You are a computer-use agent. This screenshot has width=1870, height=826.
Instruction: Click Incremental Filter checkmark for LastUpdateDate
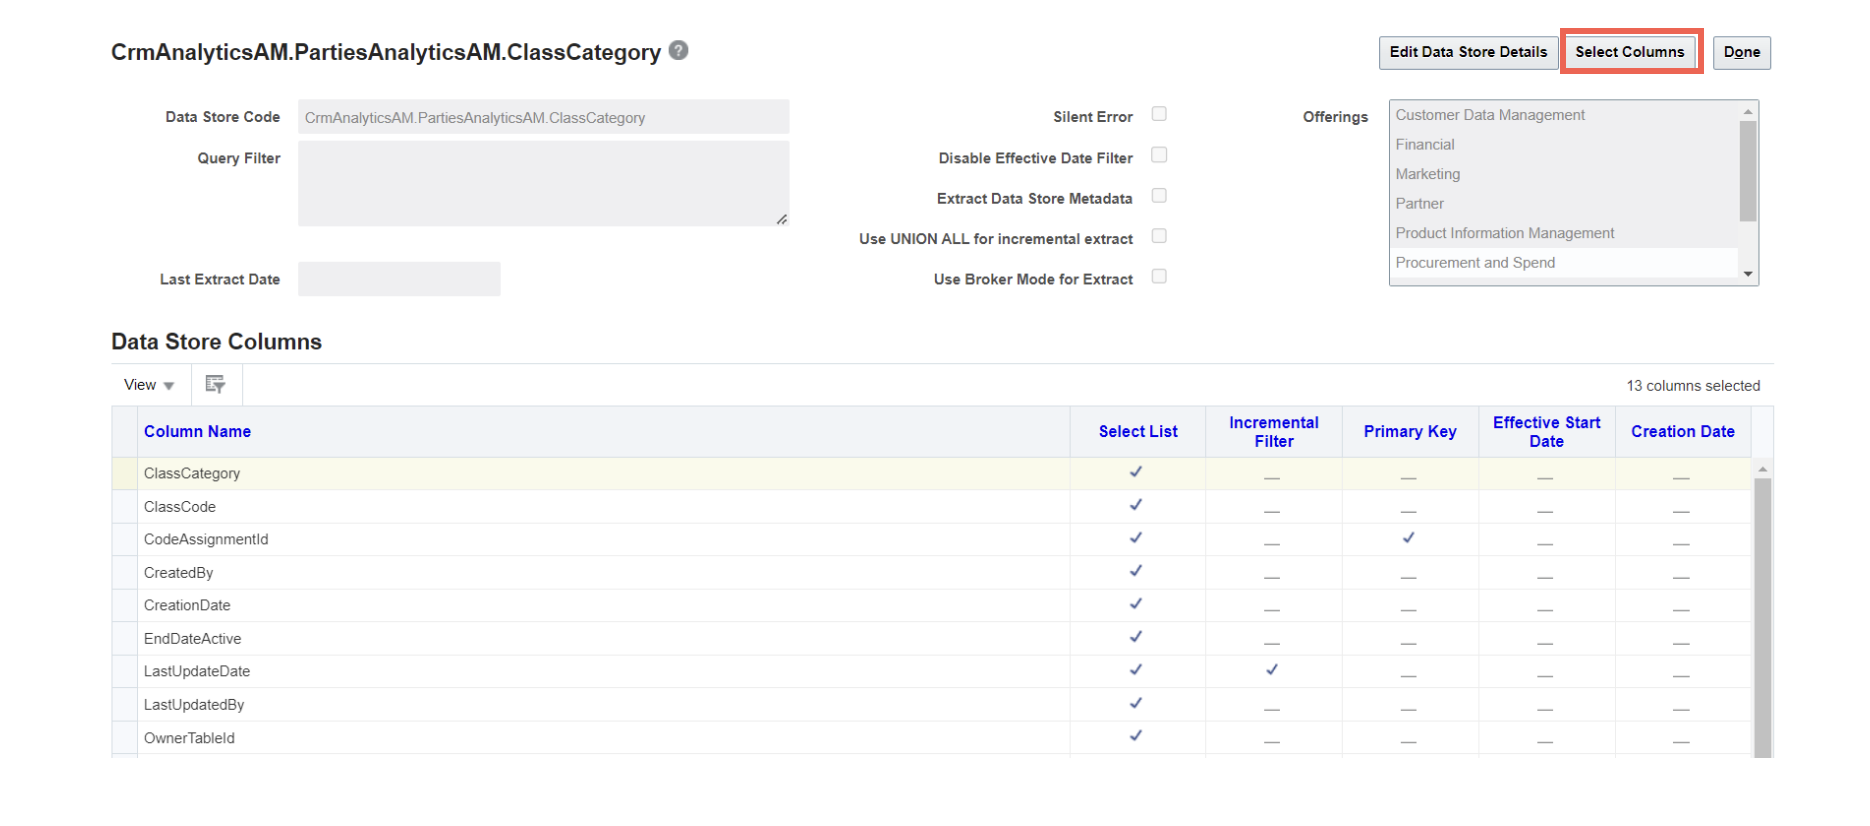[x=1272, y=670]
